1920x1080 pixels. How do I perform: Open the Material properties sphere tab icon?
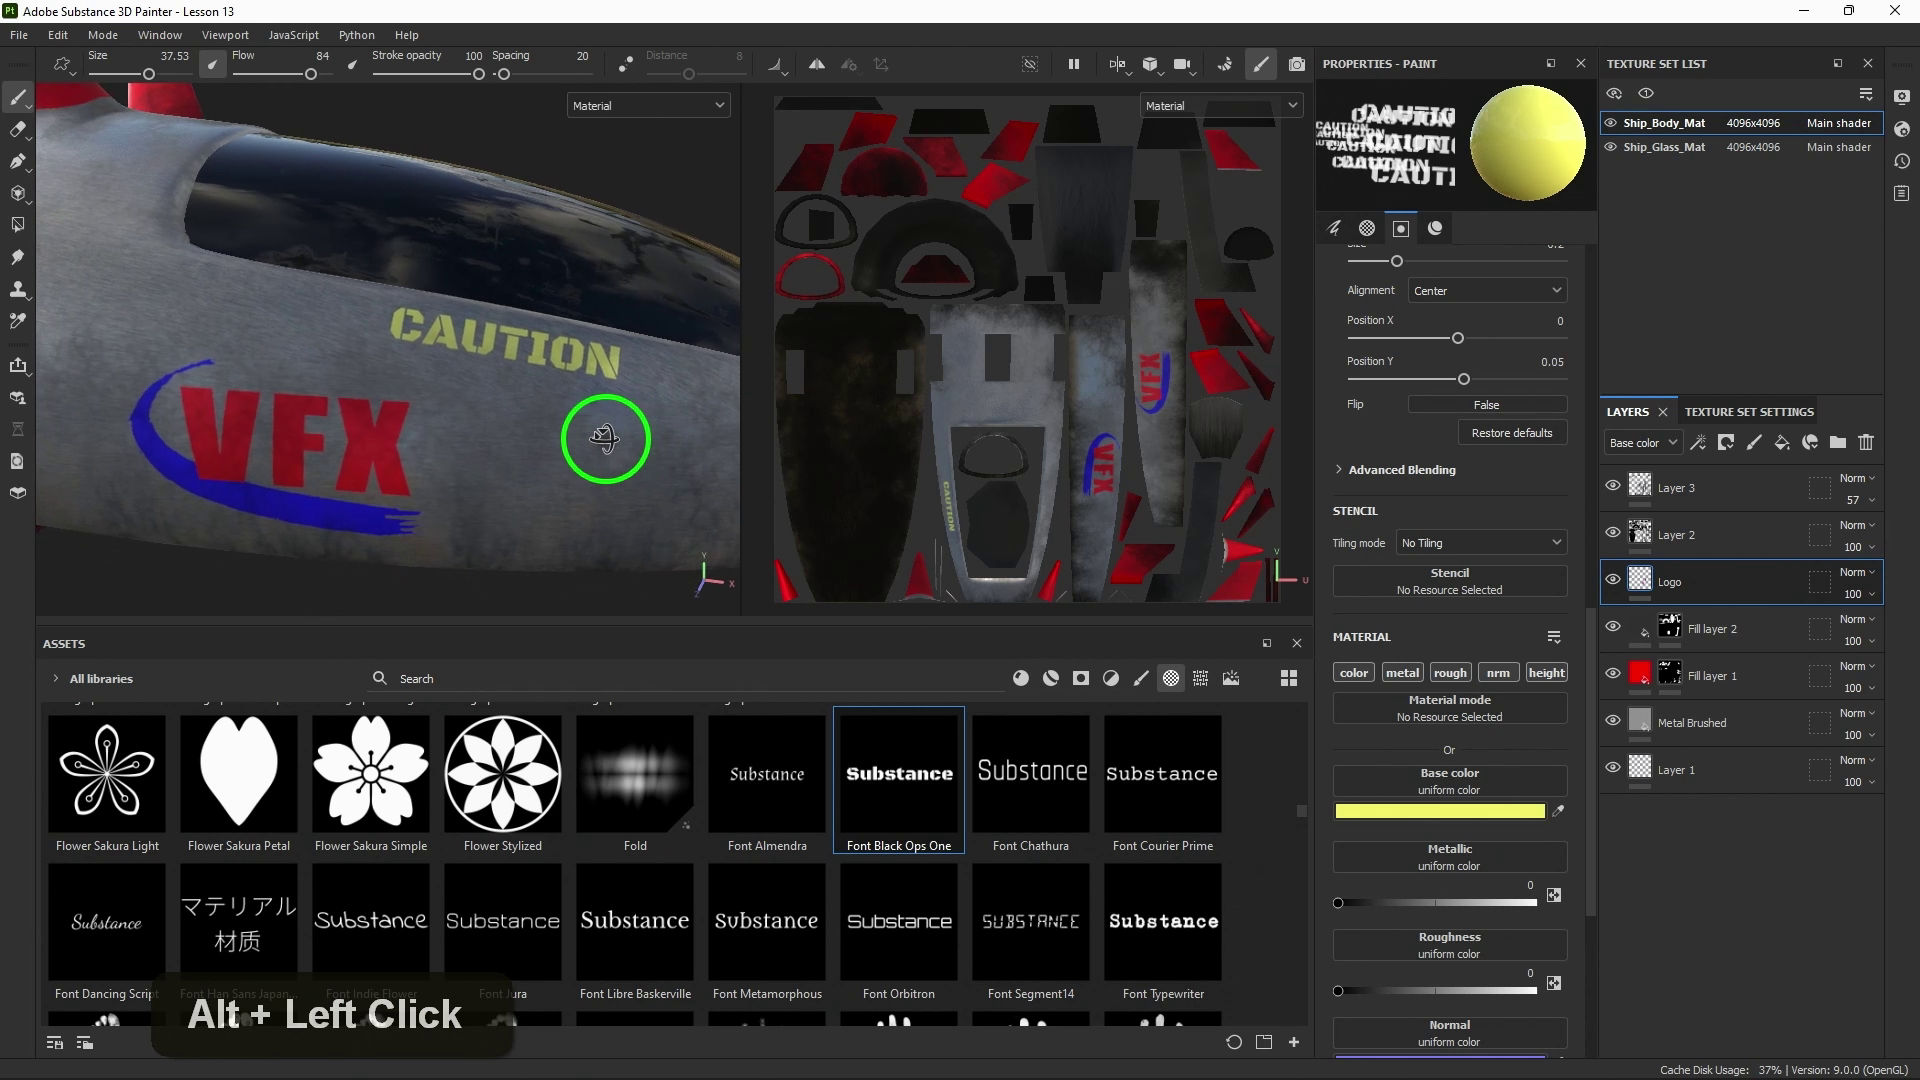[x=1435, y=228]
